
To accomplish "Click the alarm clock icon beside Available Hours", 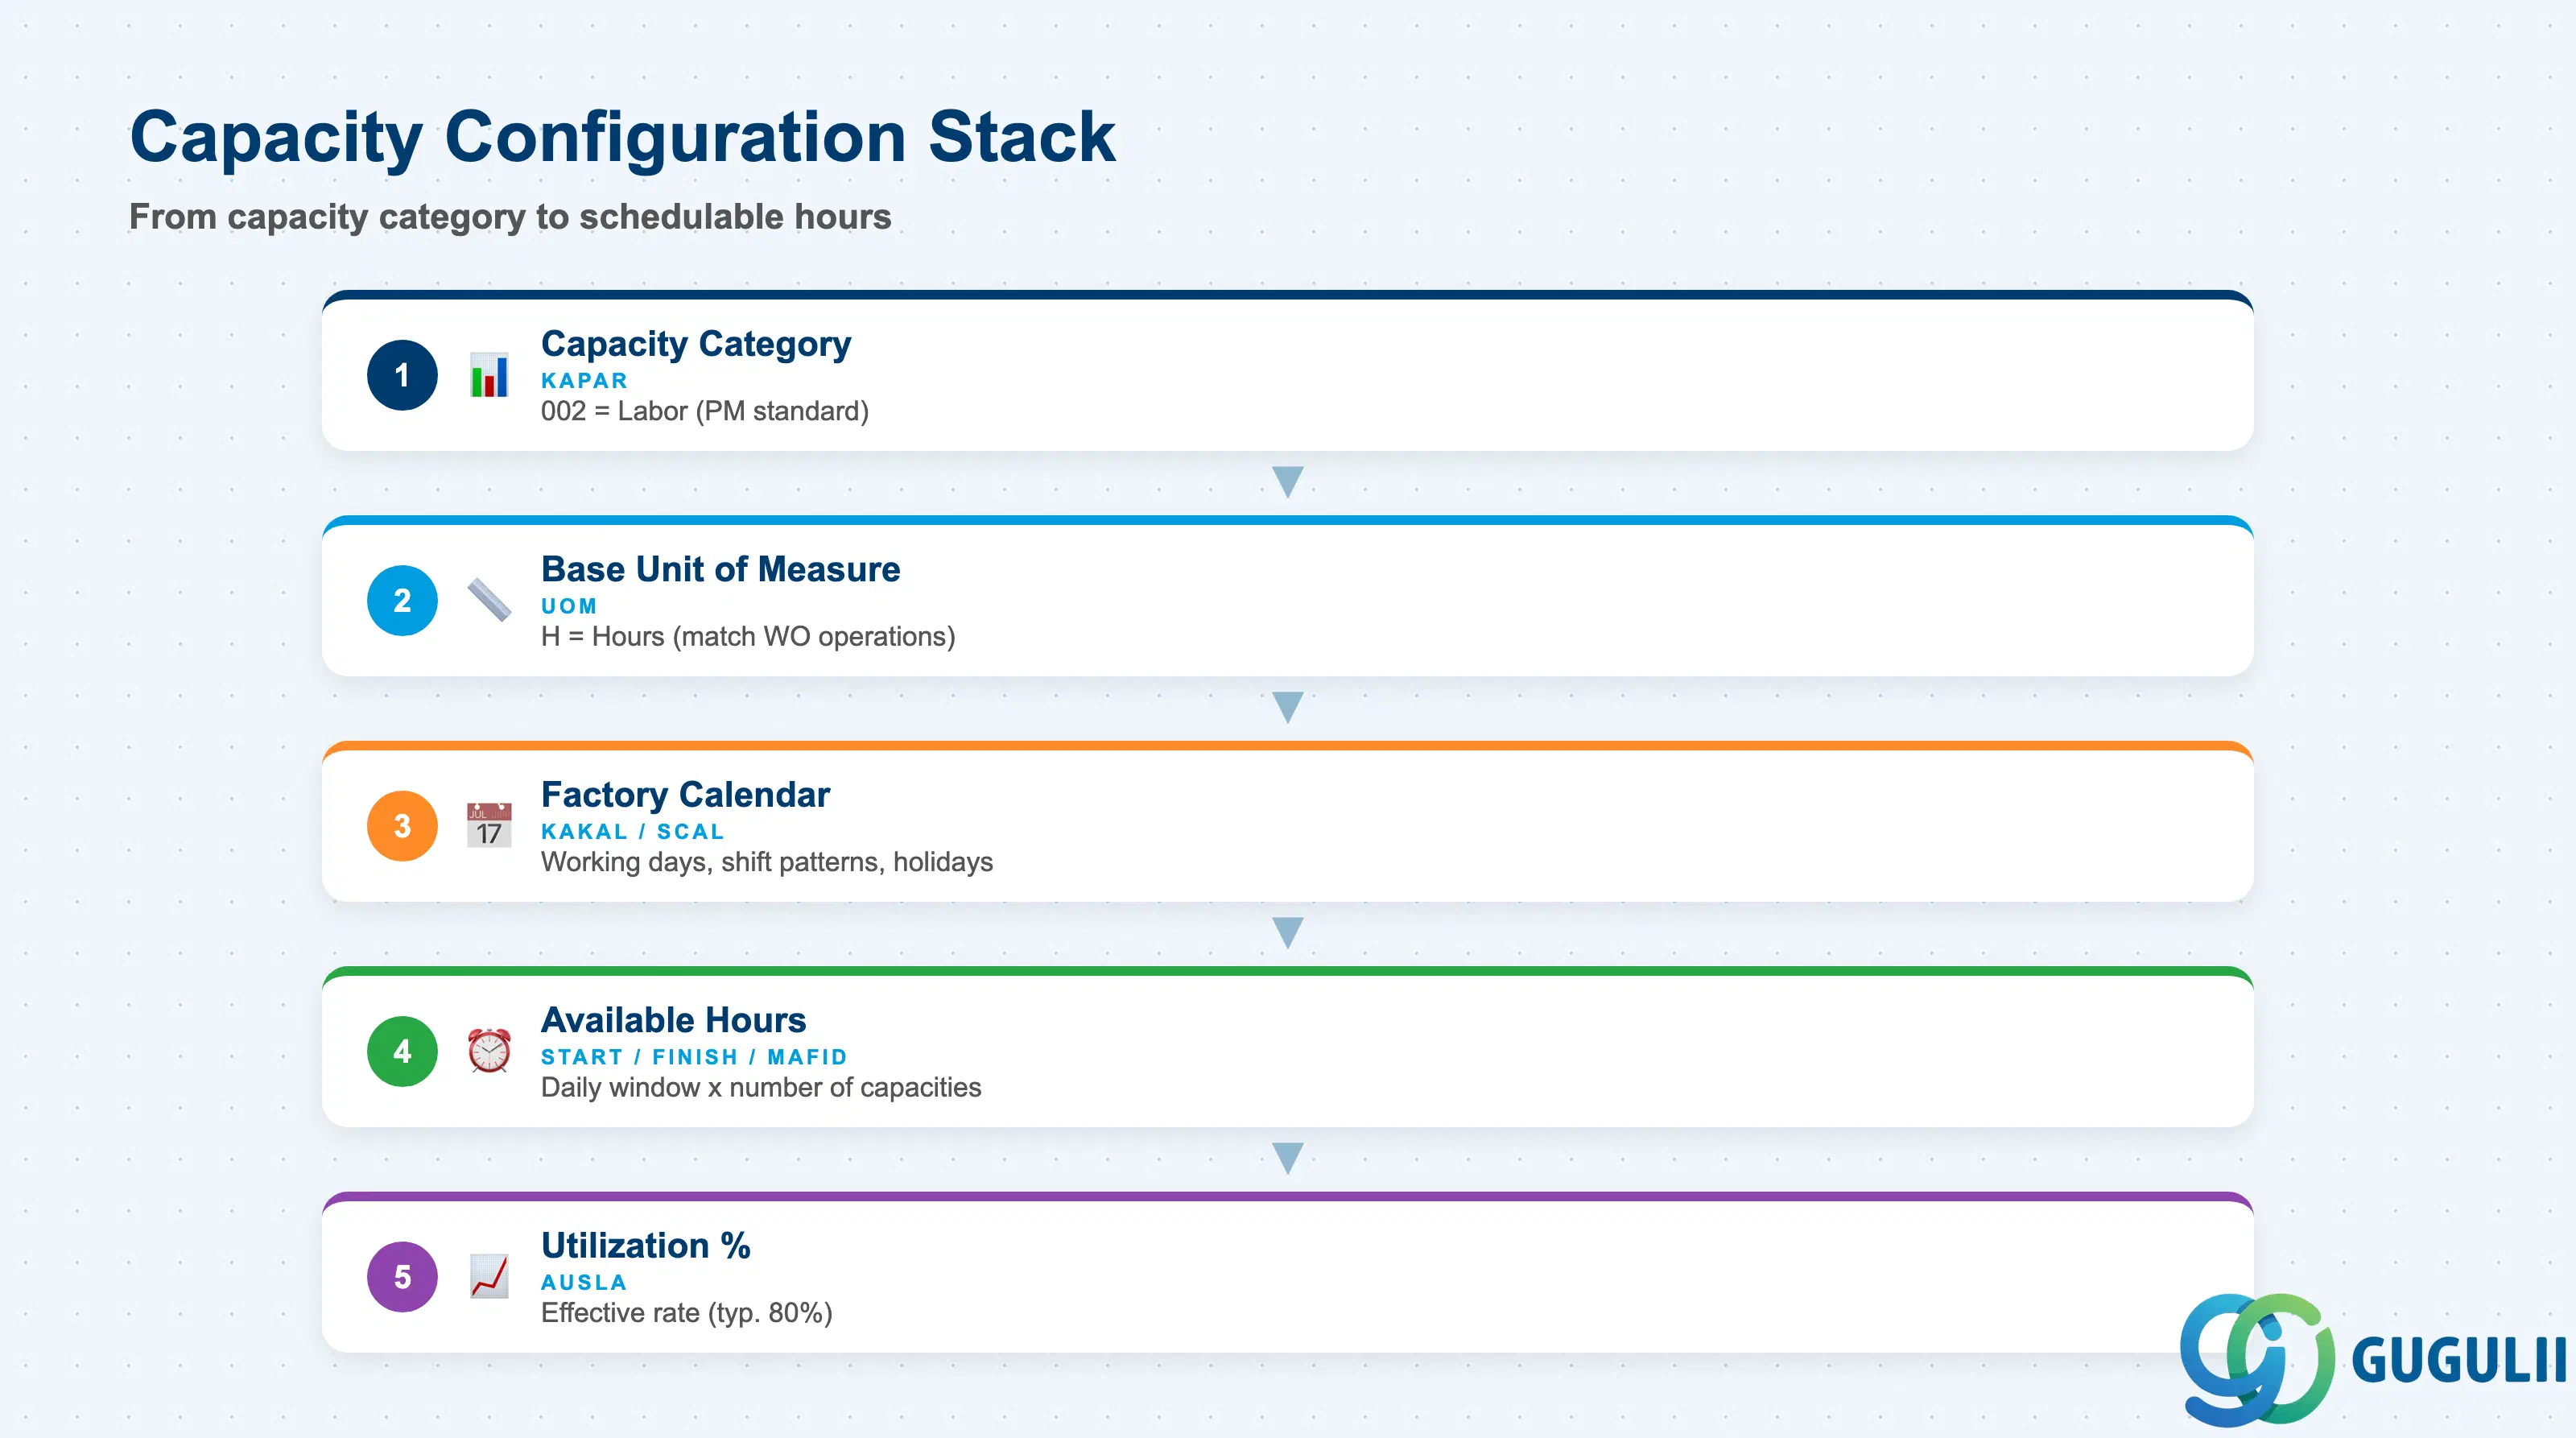I will click(x=489, y=1051).
